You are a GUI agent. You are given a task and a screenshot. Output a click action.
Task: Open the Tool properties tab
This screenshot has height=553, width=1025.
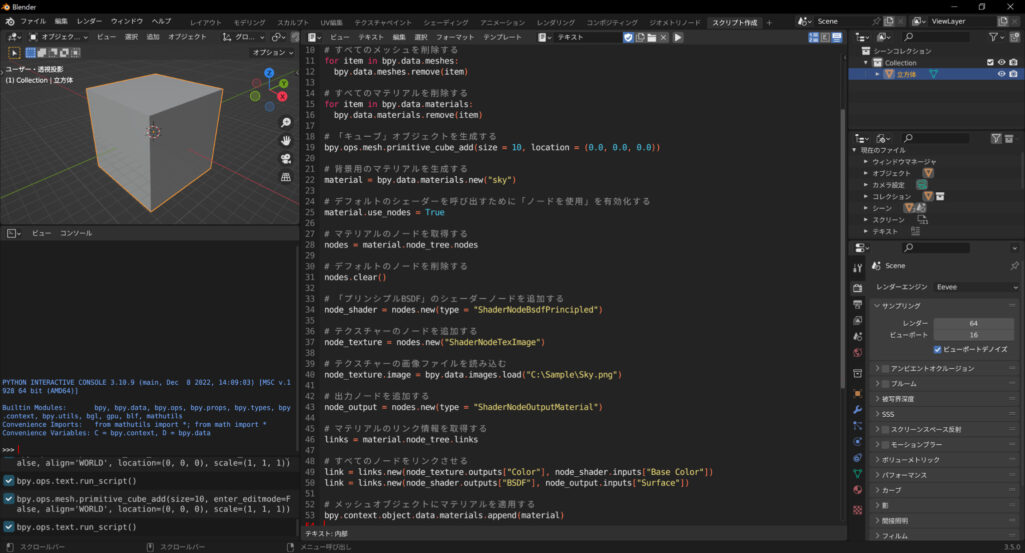click(x=858, y=269)
